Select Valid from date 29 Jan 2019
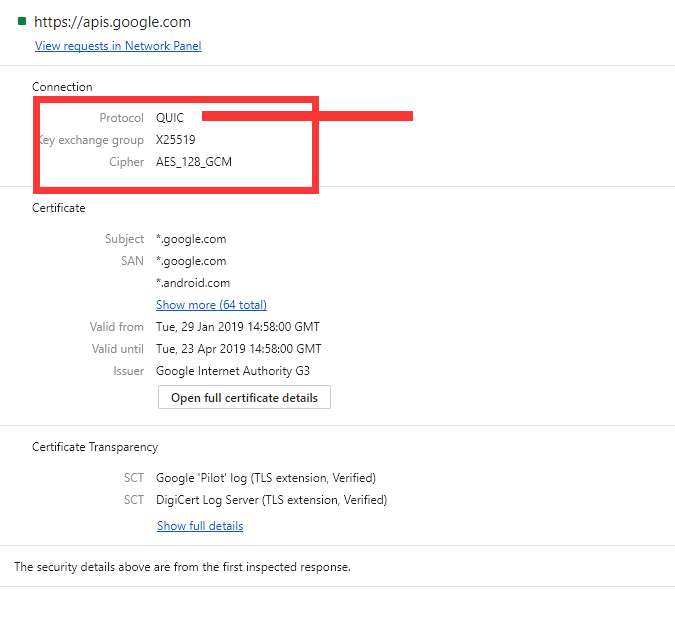 point(238,327)
